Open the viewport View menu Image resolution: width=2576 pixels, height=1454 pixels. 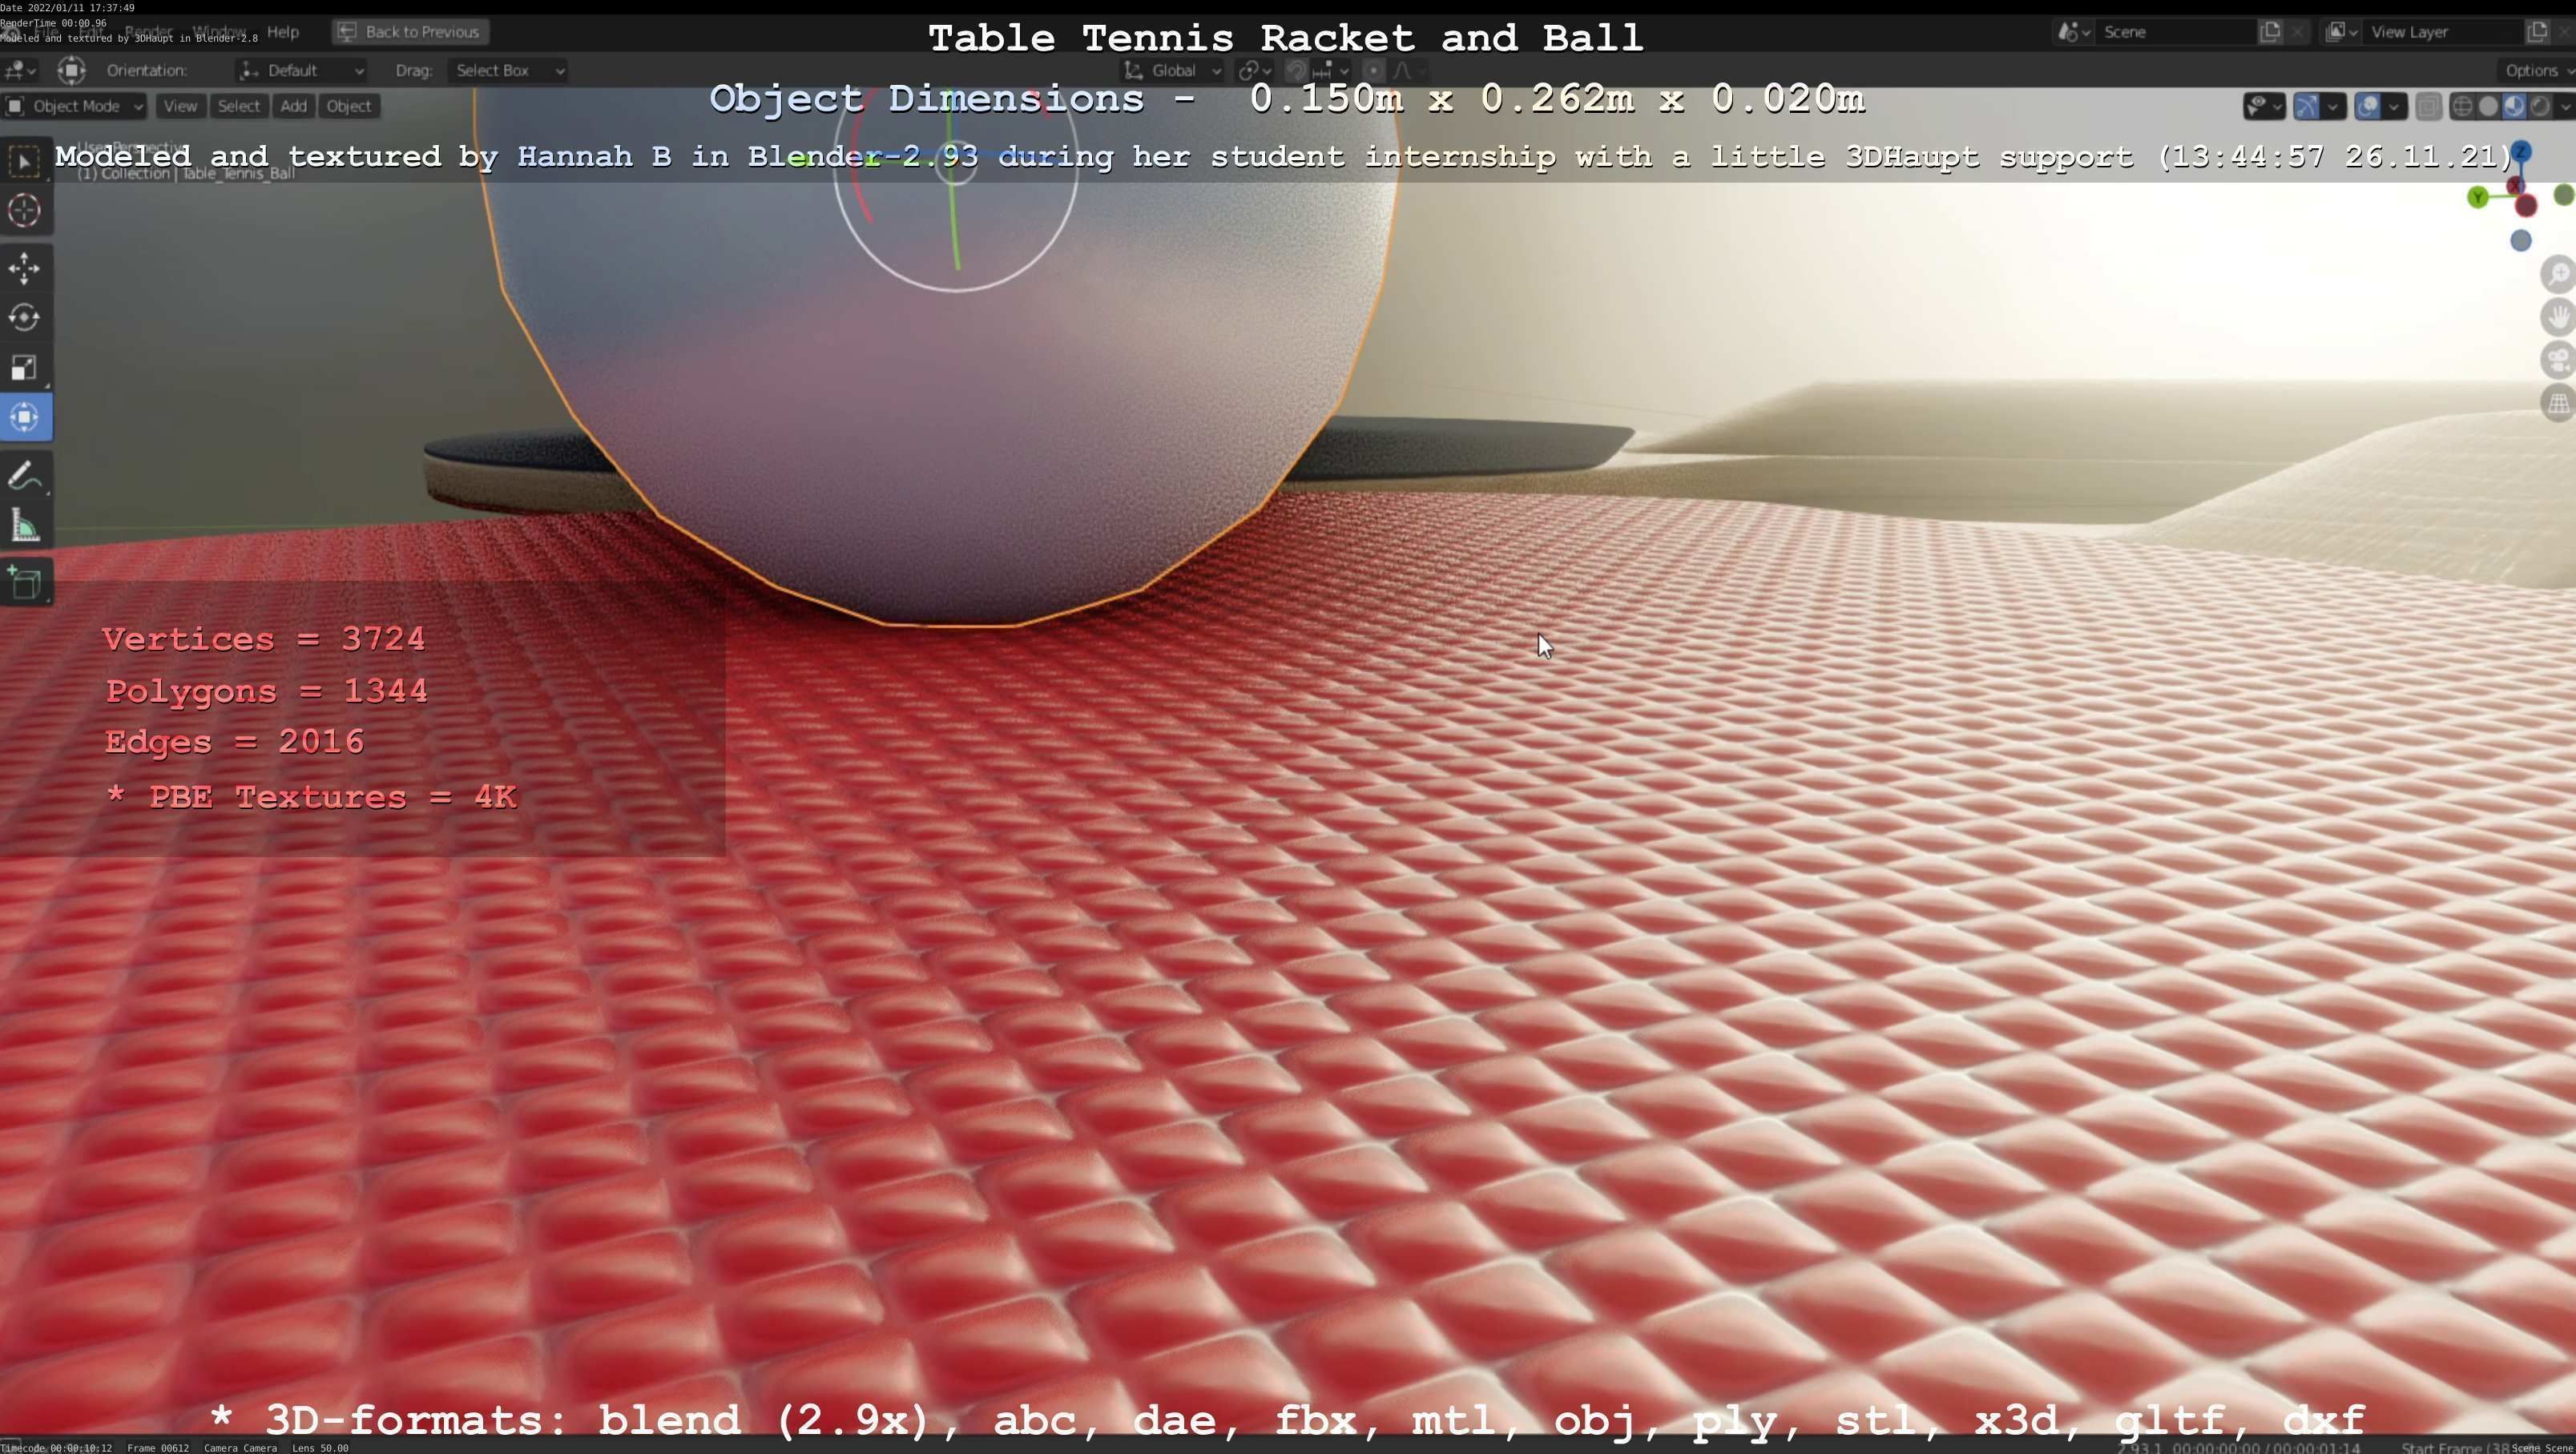tap(180, 106)
